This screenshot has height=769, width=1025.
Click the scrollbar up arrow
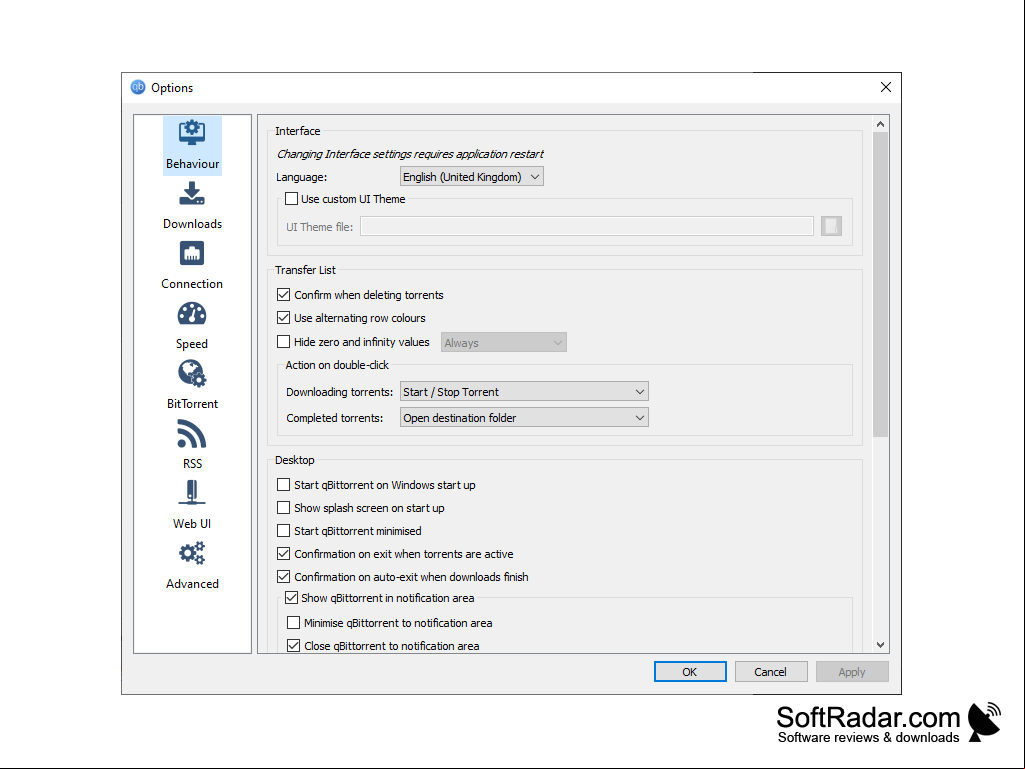(x=881, y=124)
